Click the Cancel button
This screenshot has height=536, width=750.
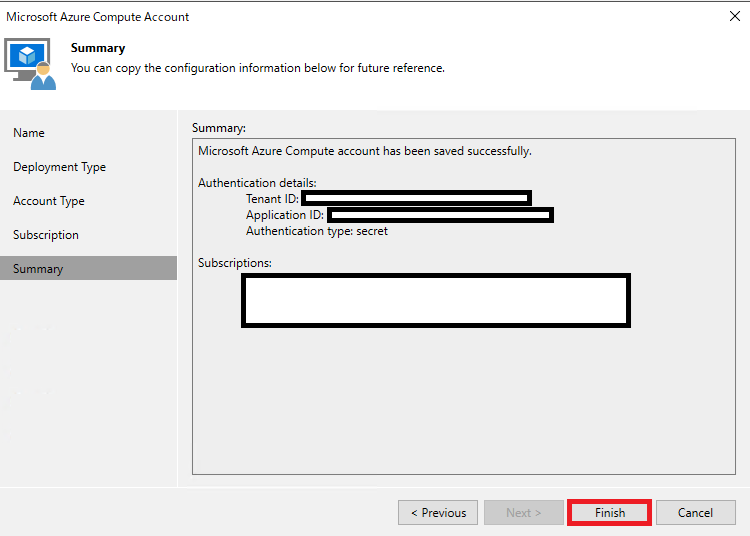(x=695, y=513)
